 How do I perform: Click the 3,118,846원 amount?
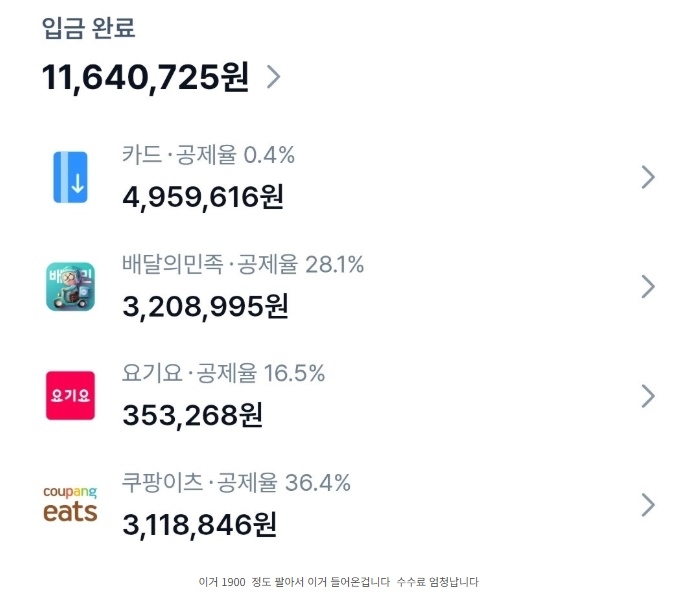tap(199, 523)
